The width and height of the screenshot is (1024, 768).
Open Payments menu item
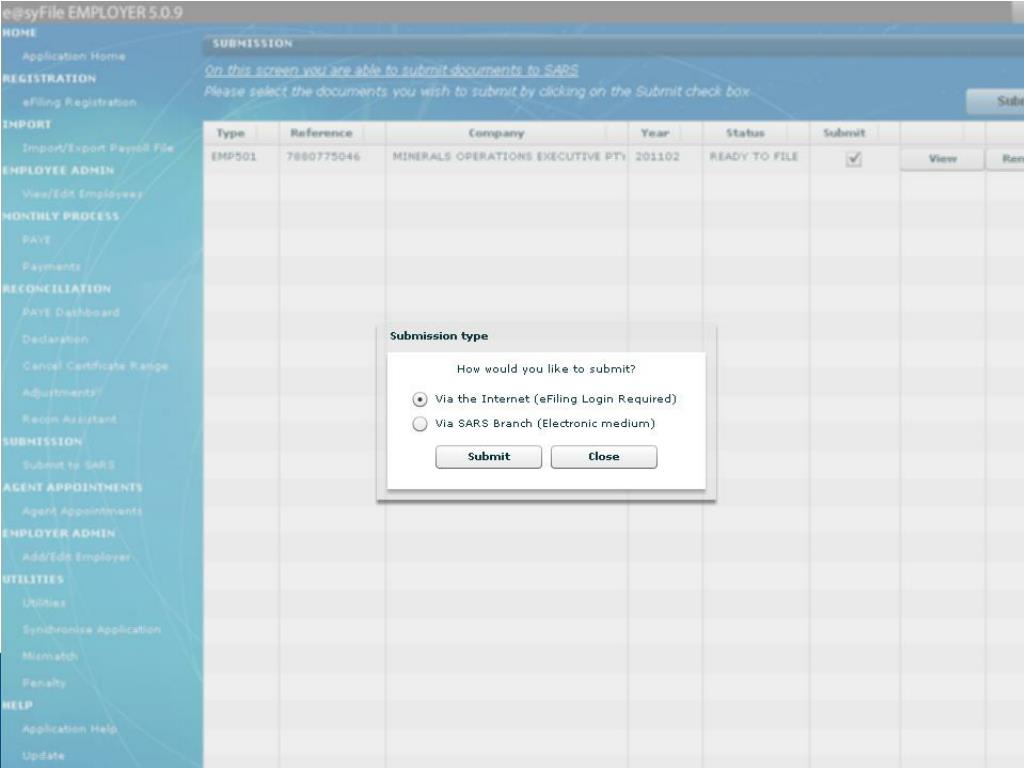tap(52, 266)
